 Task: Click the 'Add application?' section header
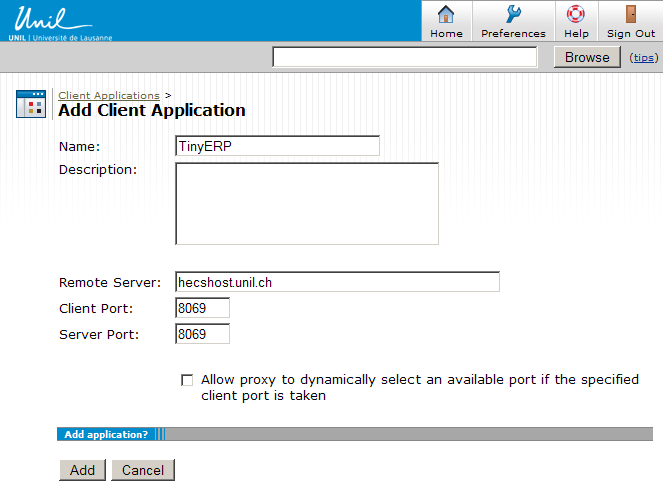106,434
